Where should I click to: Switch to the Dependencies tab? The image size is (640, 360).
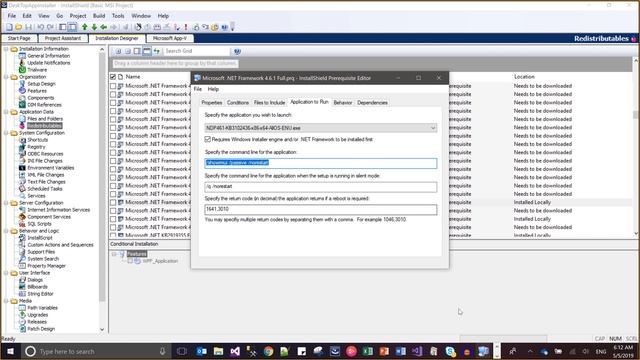click(x=372, y=103)
